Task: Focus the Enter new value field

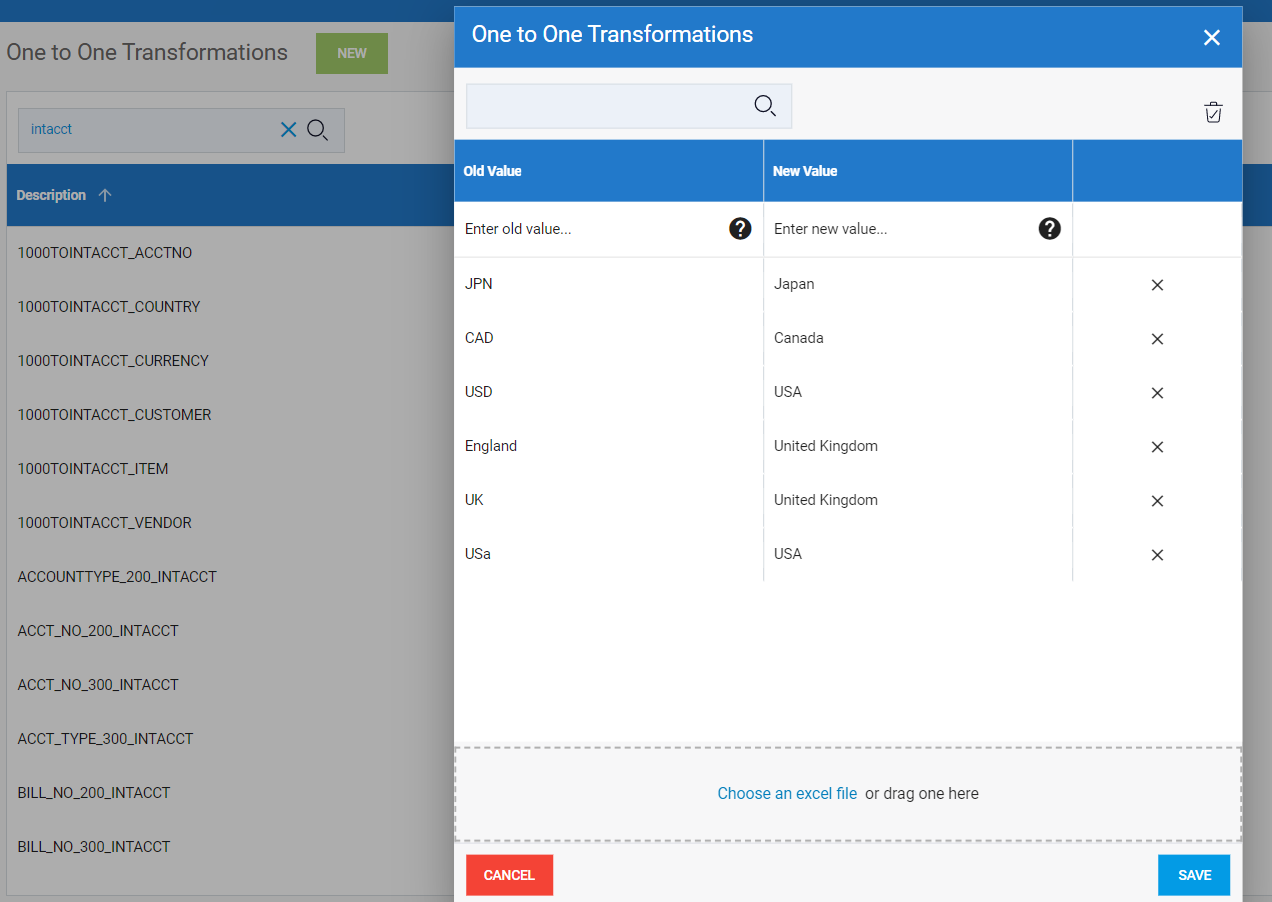Action: point(900,229)
